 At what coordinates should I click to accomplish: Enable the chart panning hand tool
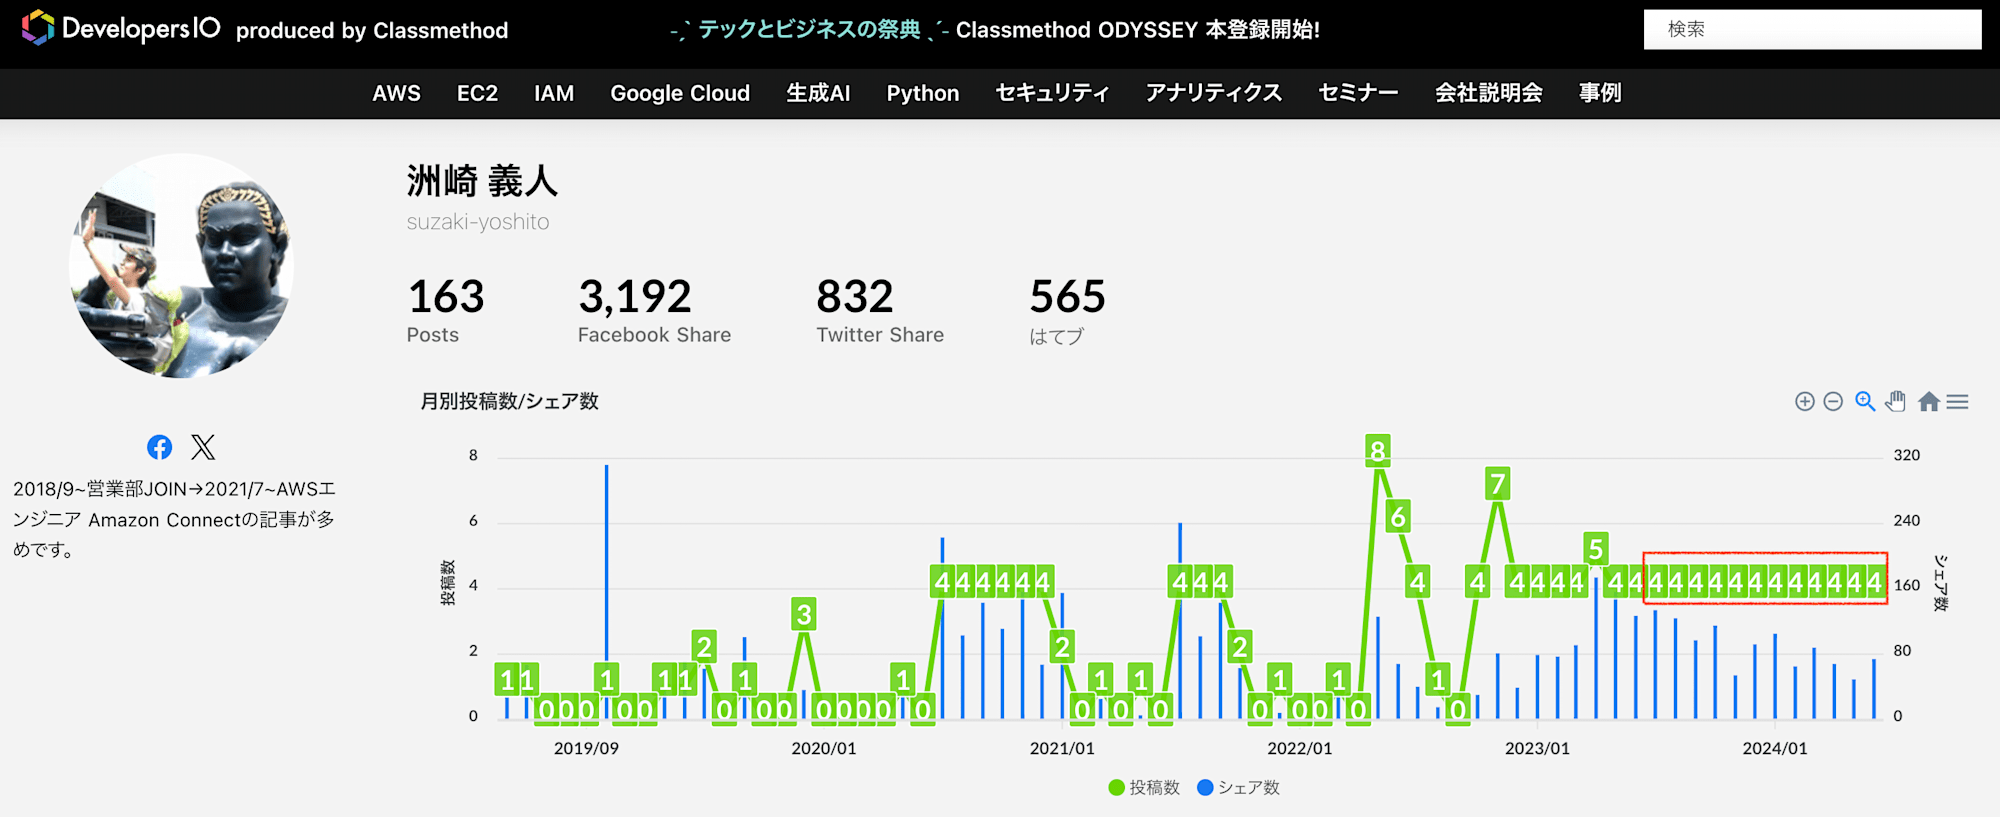[x=1896, y=401]
